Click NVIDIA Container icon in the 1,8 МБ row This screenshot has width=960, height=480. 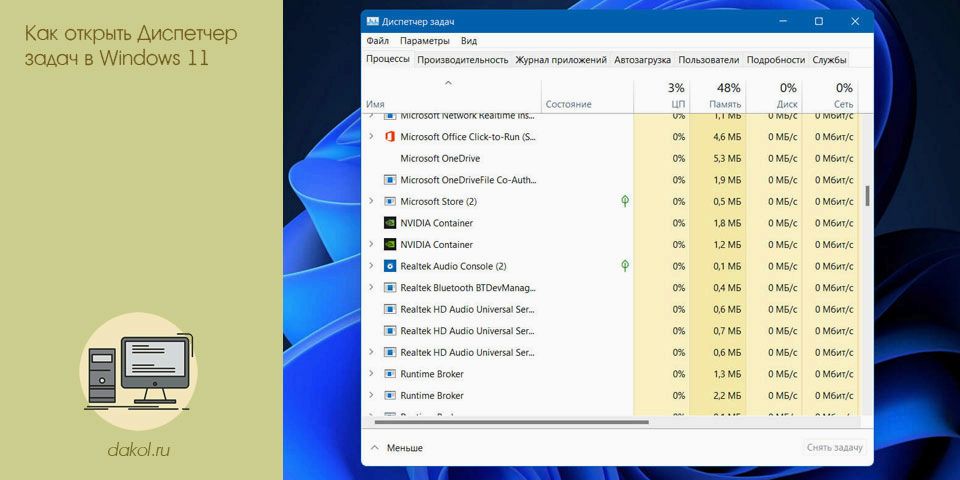coord(389,223)
